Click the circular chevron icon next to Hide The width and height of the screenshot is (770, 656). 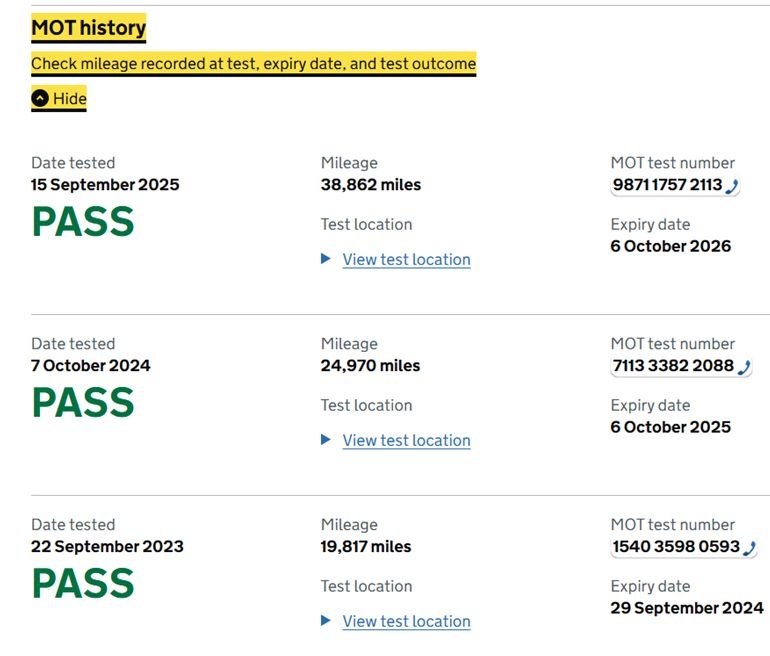click(x=40, y=98)
